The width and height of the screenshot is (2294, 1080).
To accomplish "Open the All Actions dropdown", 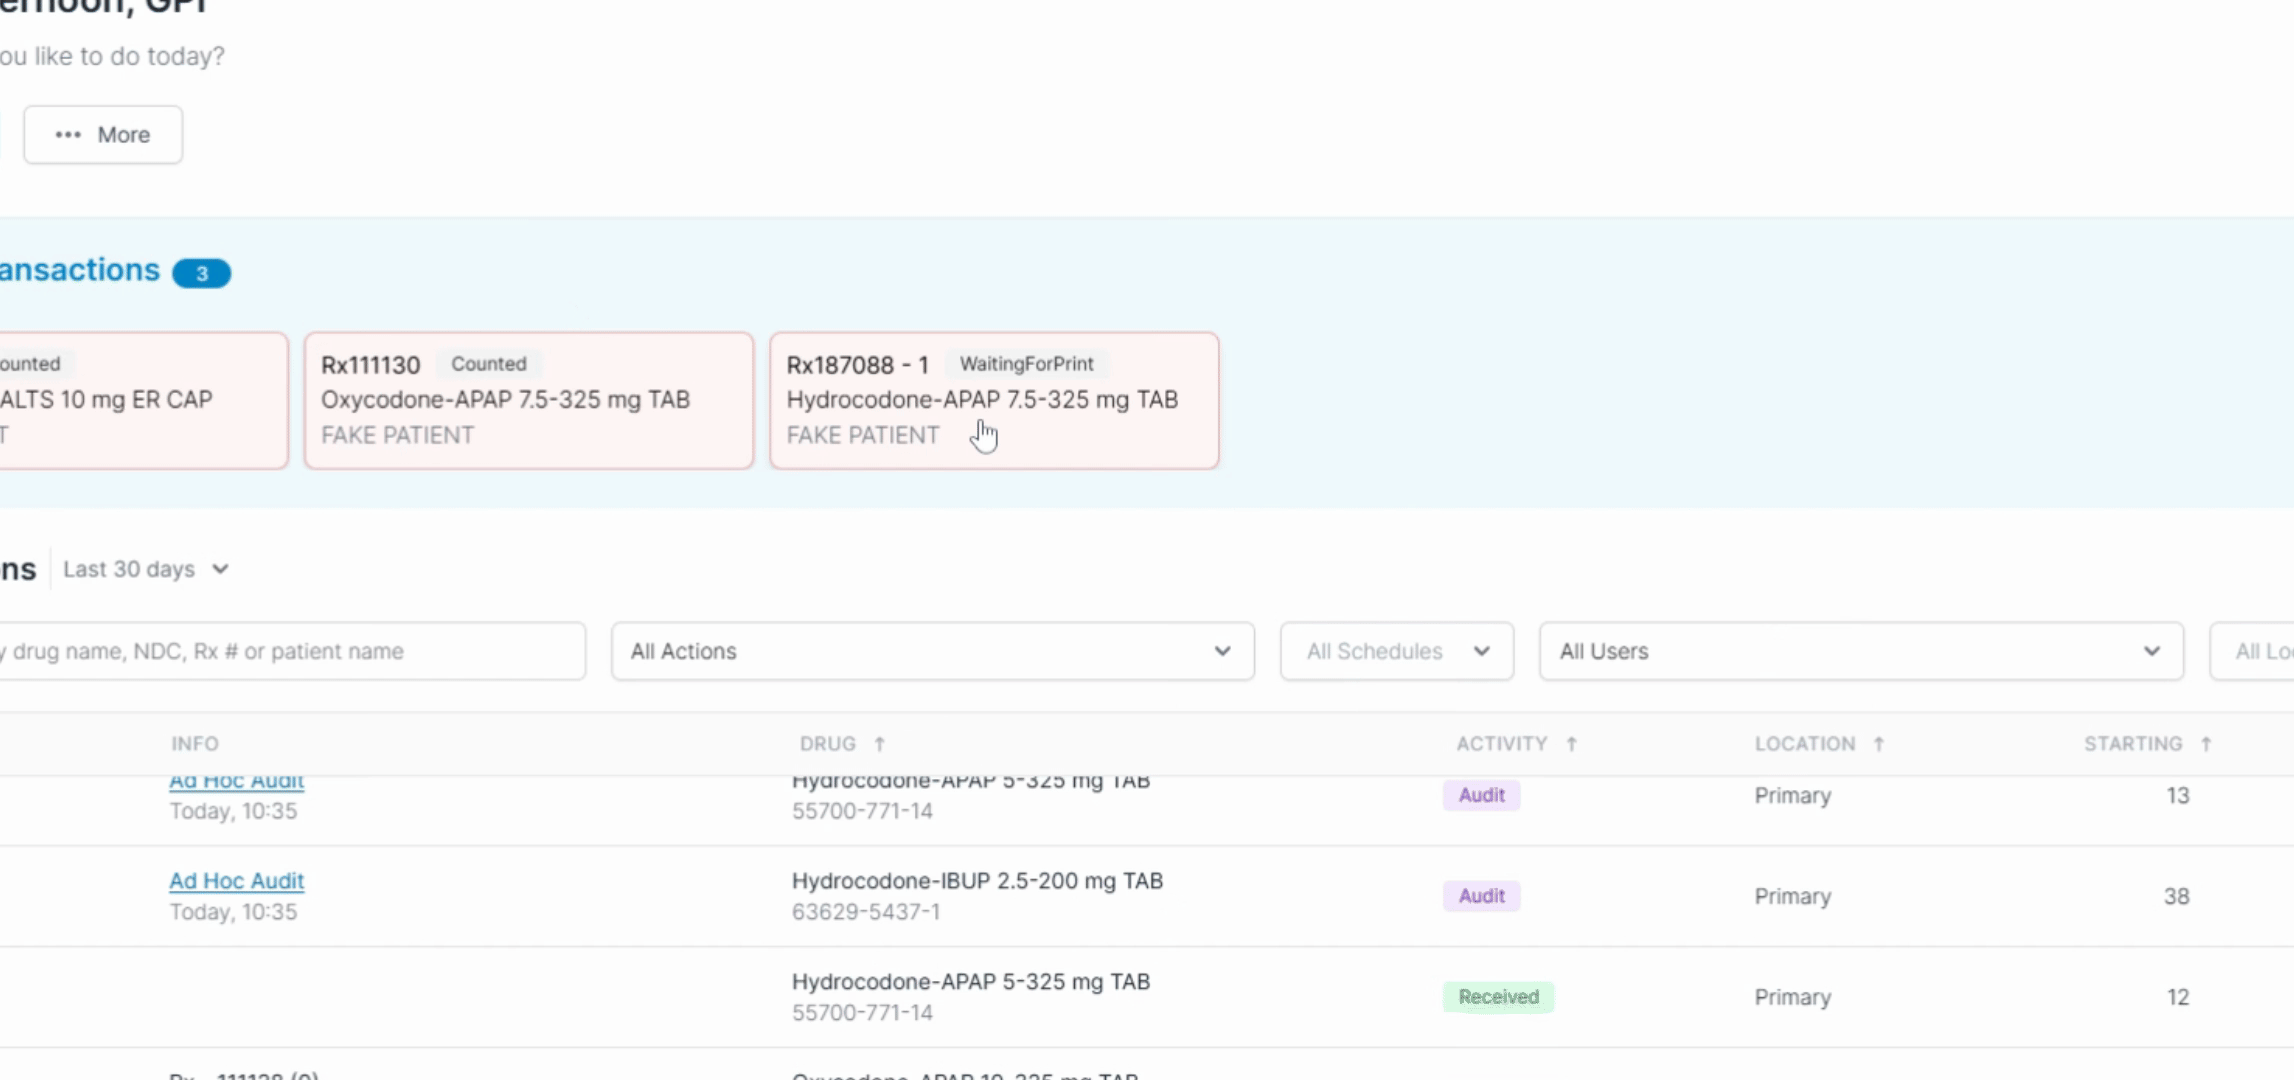I will point(932,652).
